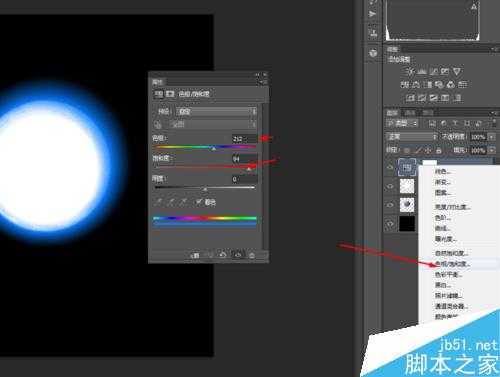Open the preset dropdown in Properties panel
Image resolution: width=500 pixels, height=377 pixels.
(216, 111)
